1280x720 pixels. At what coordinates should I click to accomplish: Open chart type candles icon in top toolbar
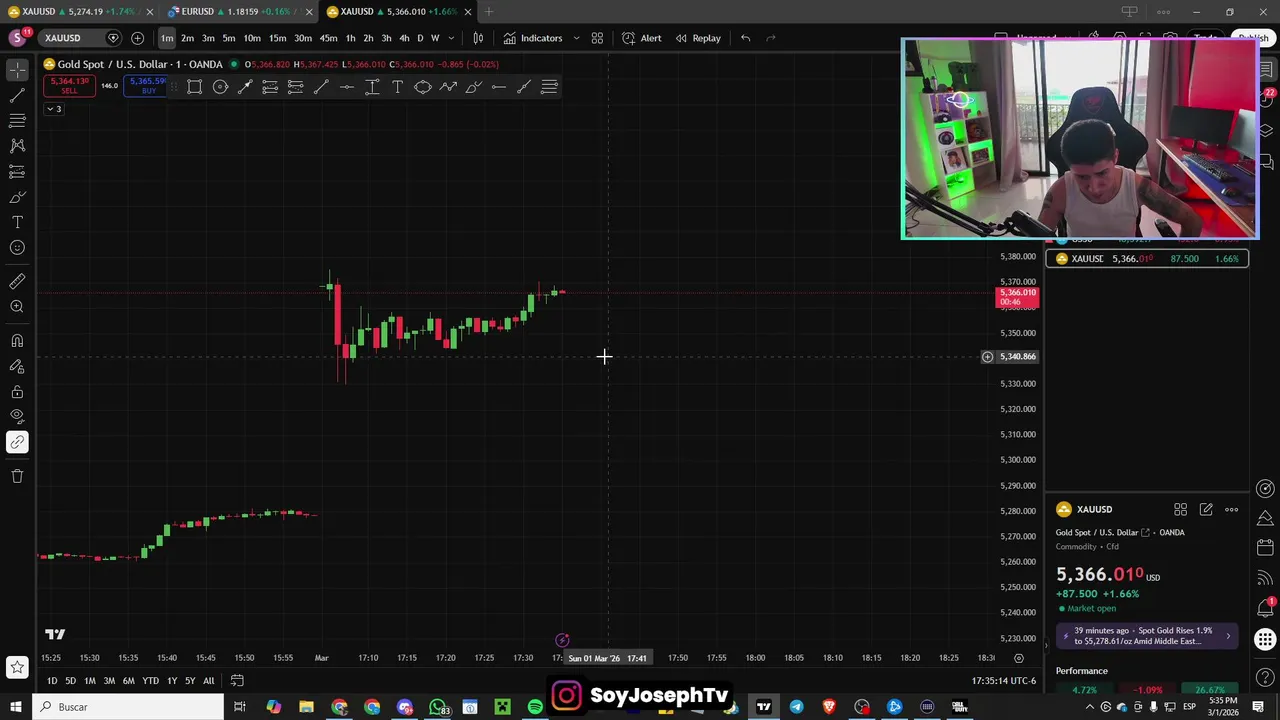pos(478,38)
